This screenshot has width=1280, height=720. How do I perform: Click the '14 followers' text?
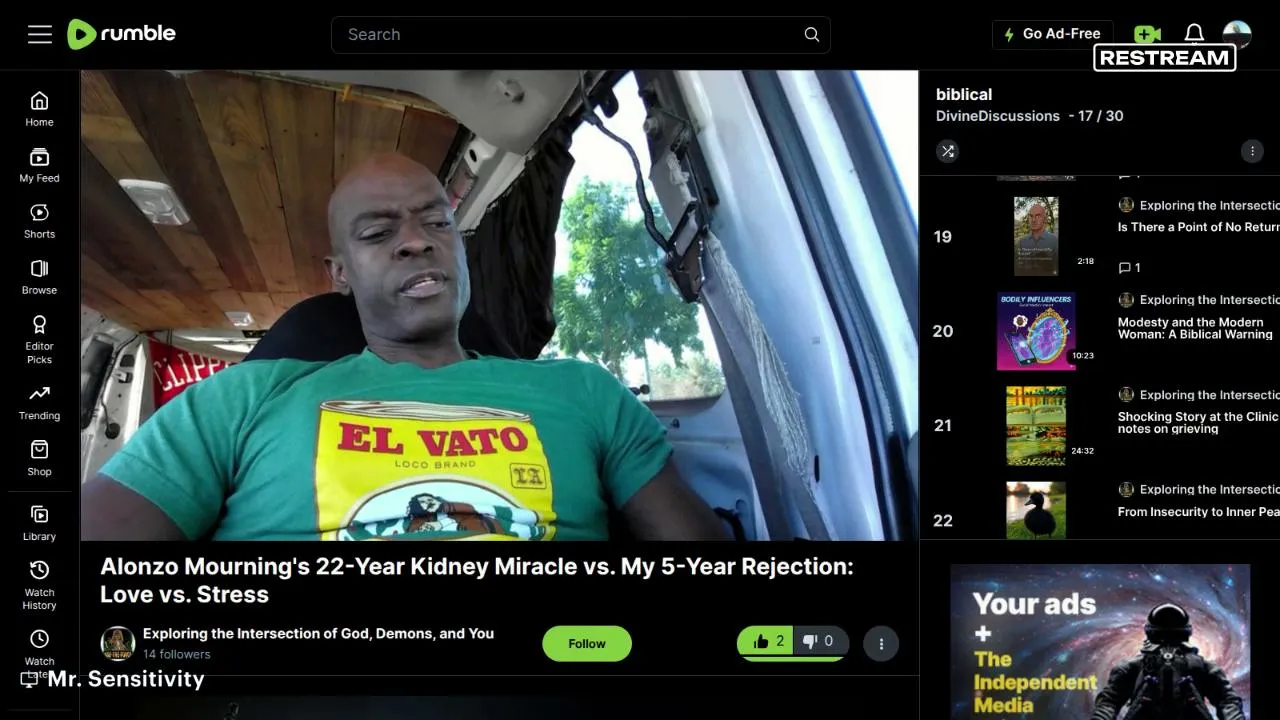177,654
